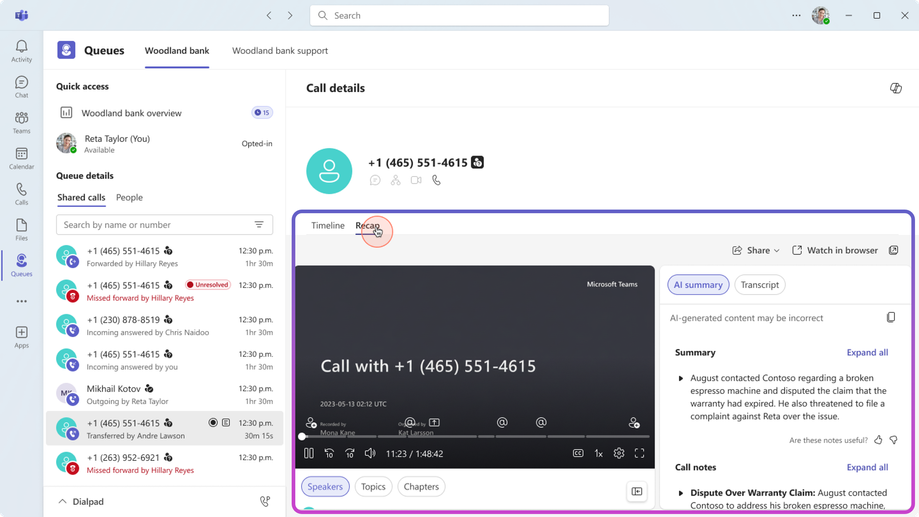This screenshot has width=919, height=517.
Task: Open the pop-out icon beside Watch in browser
Action: (x=893, y=250)
